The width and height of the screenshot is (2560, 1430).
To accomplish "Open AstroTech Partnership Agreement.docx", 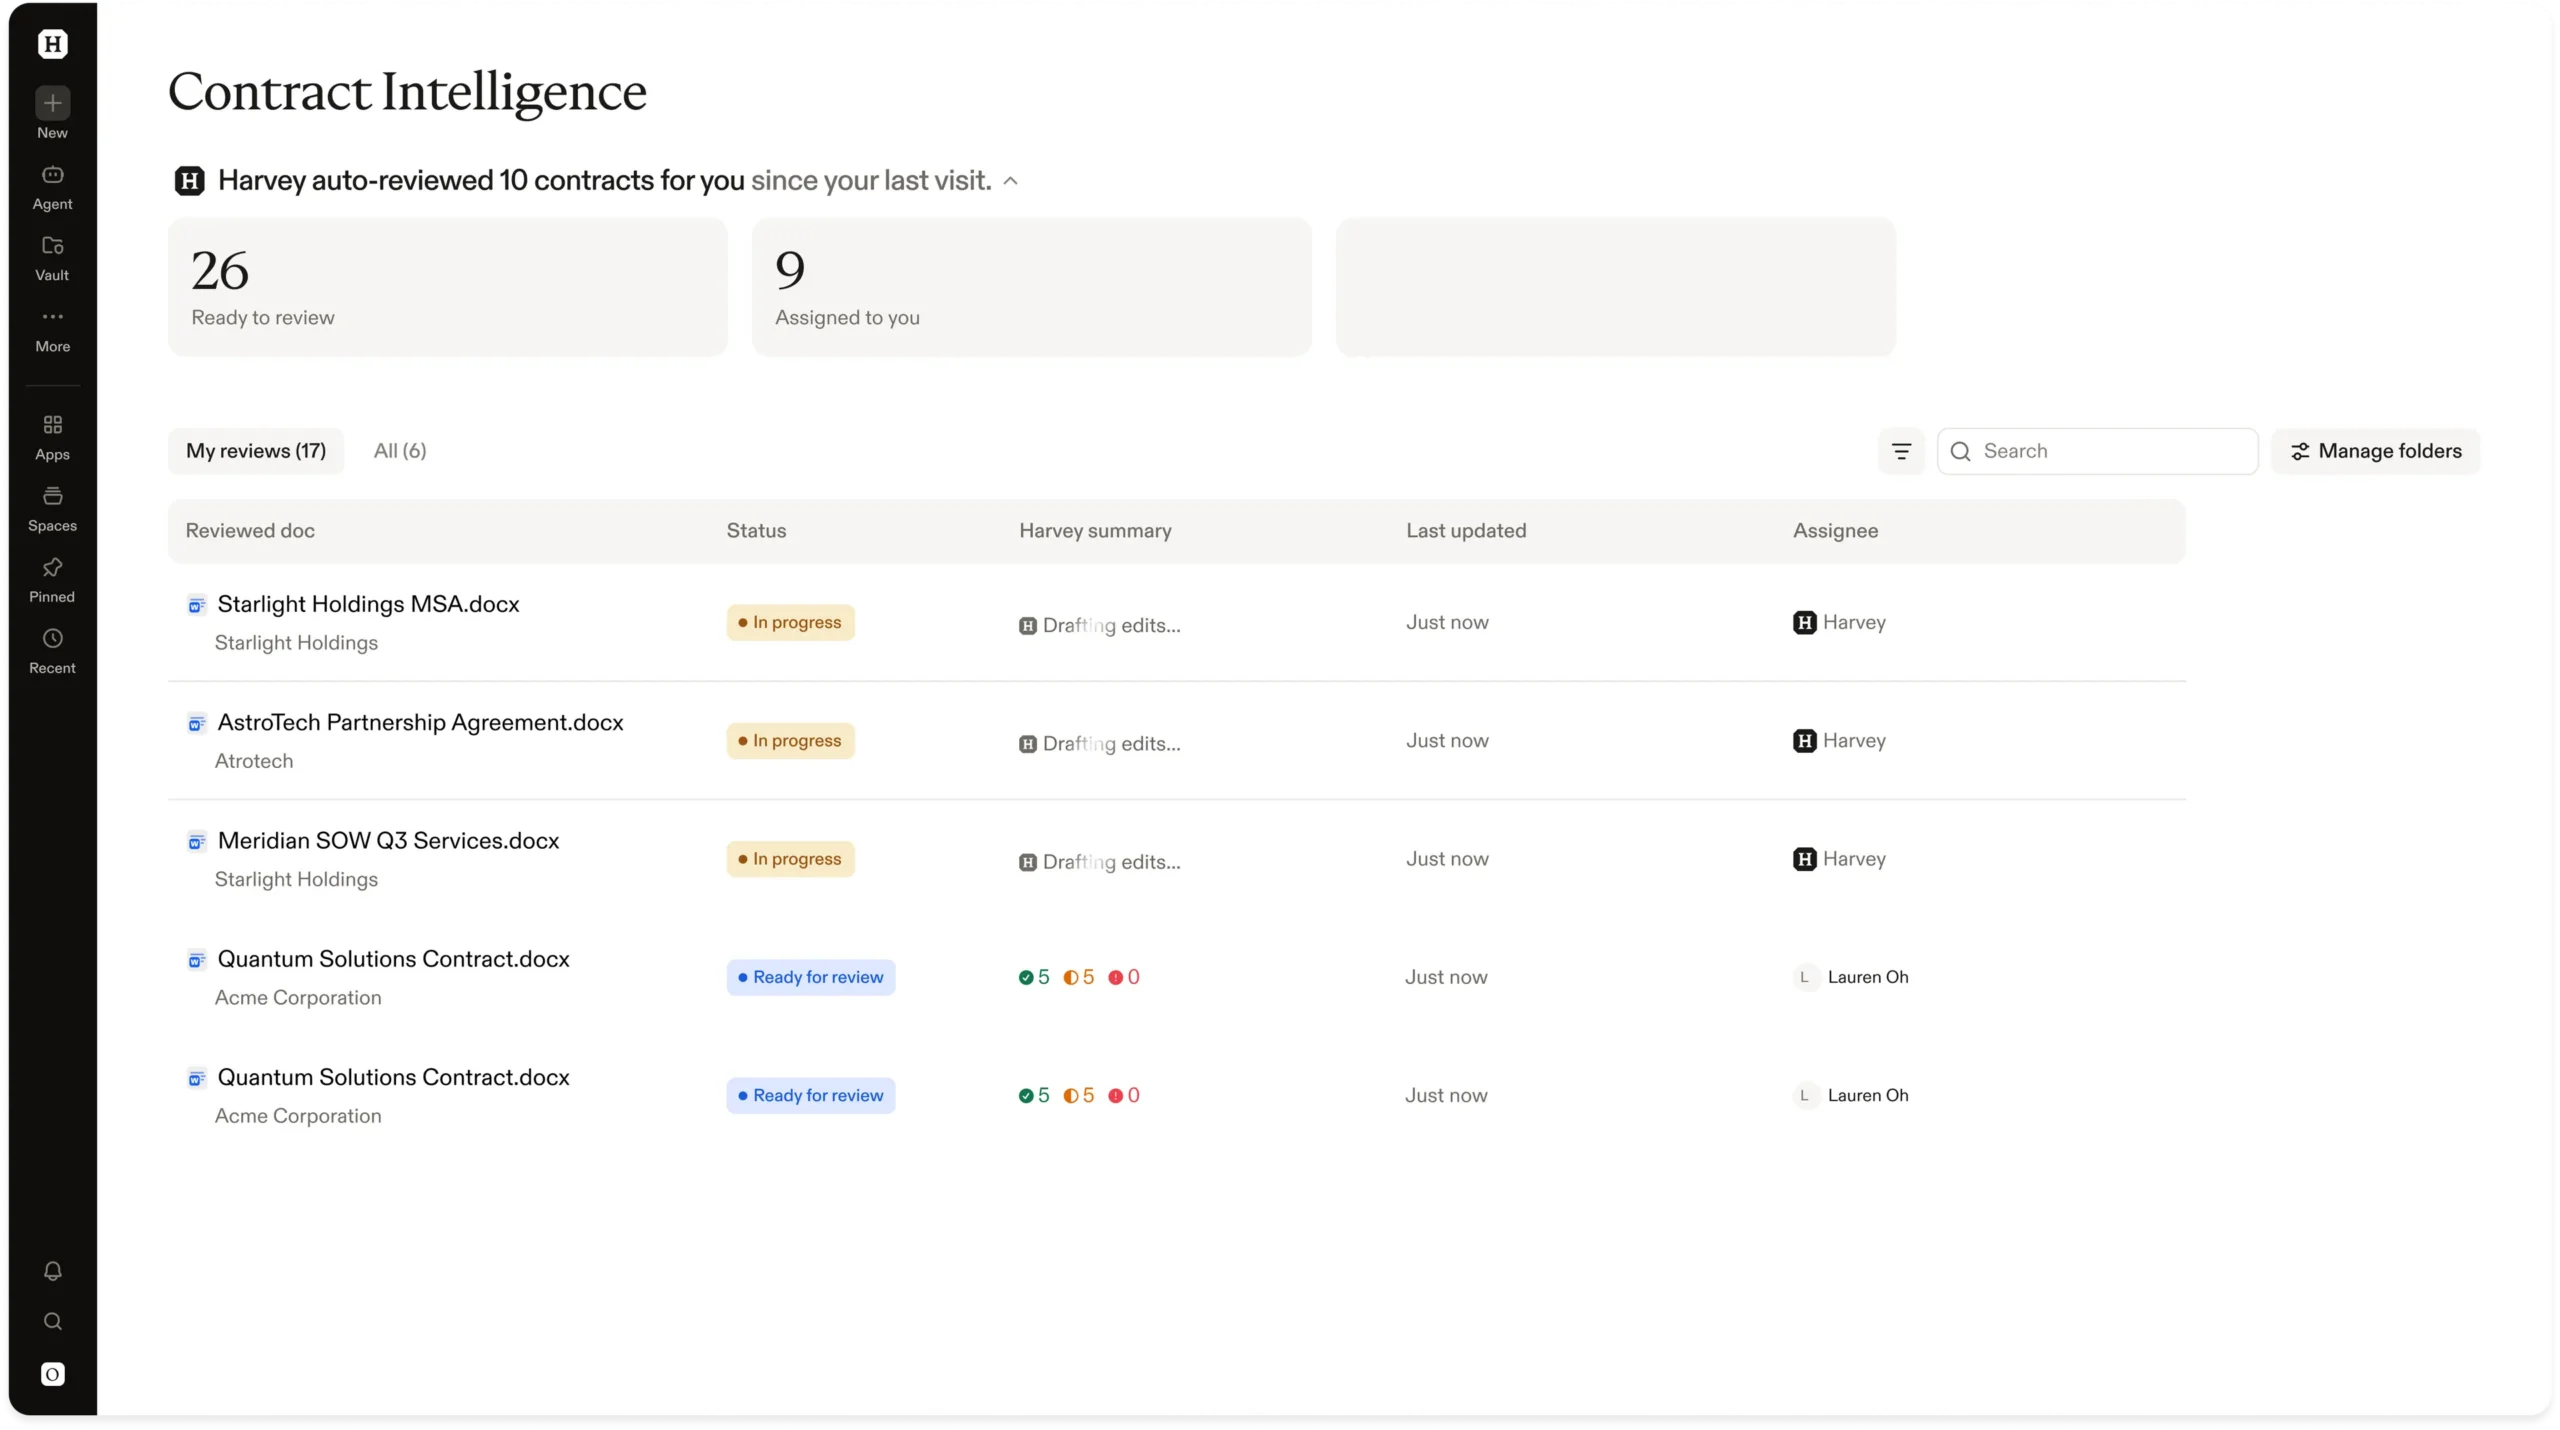I will (420, 722).
